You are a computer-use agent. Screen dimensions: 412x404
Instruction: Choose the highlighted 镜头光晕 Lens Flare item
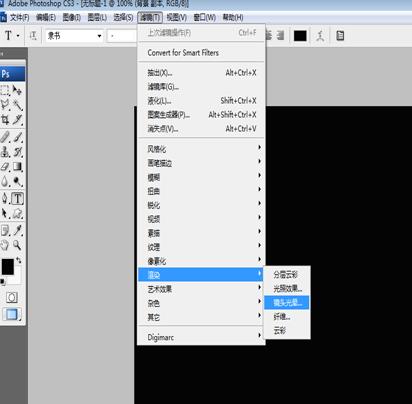tap(287, 303)
